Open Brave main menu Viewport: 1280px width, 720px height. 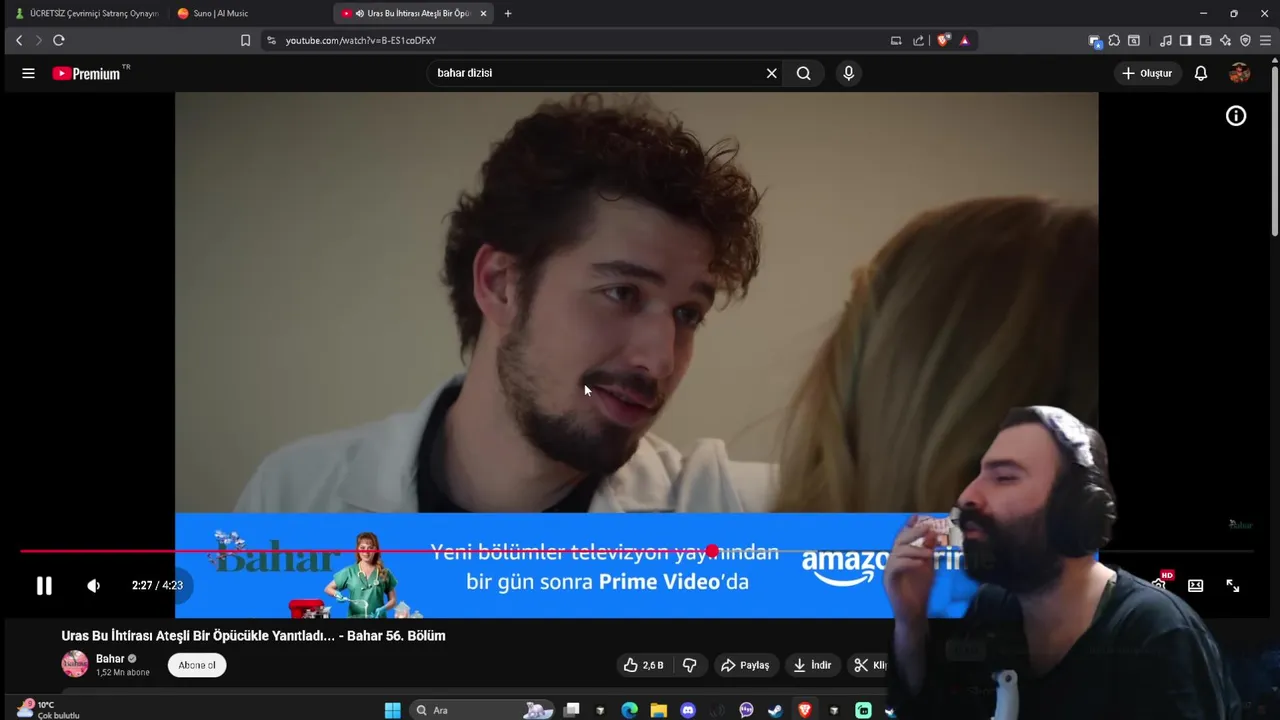(1265, 40)
